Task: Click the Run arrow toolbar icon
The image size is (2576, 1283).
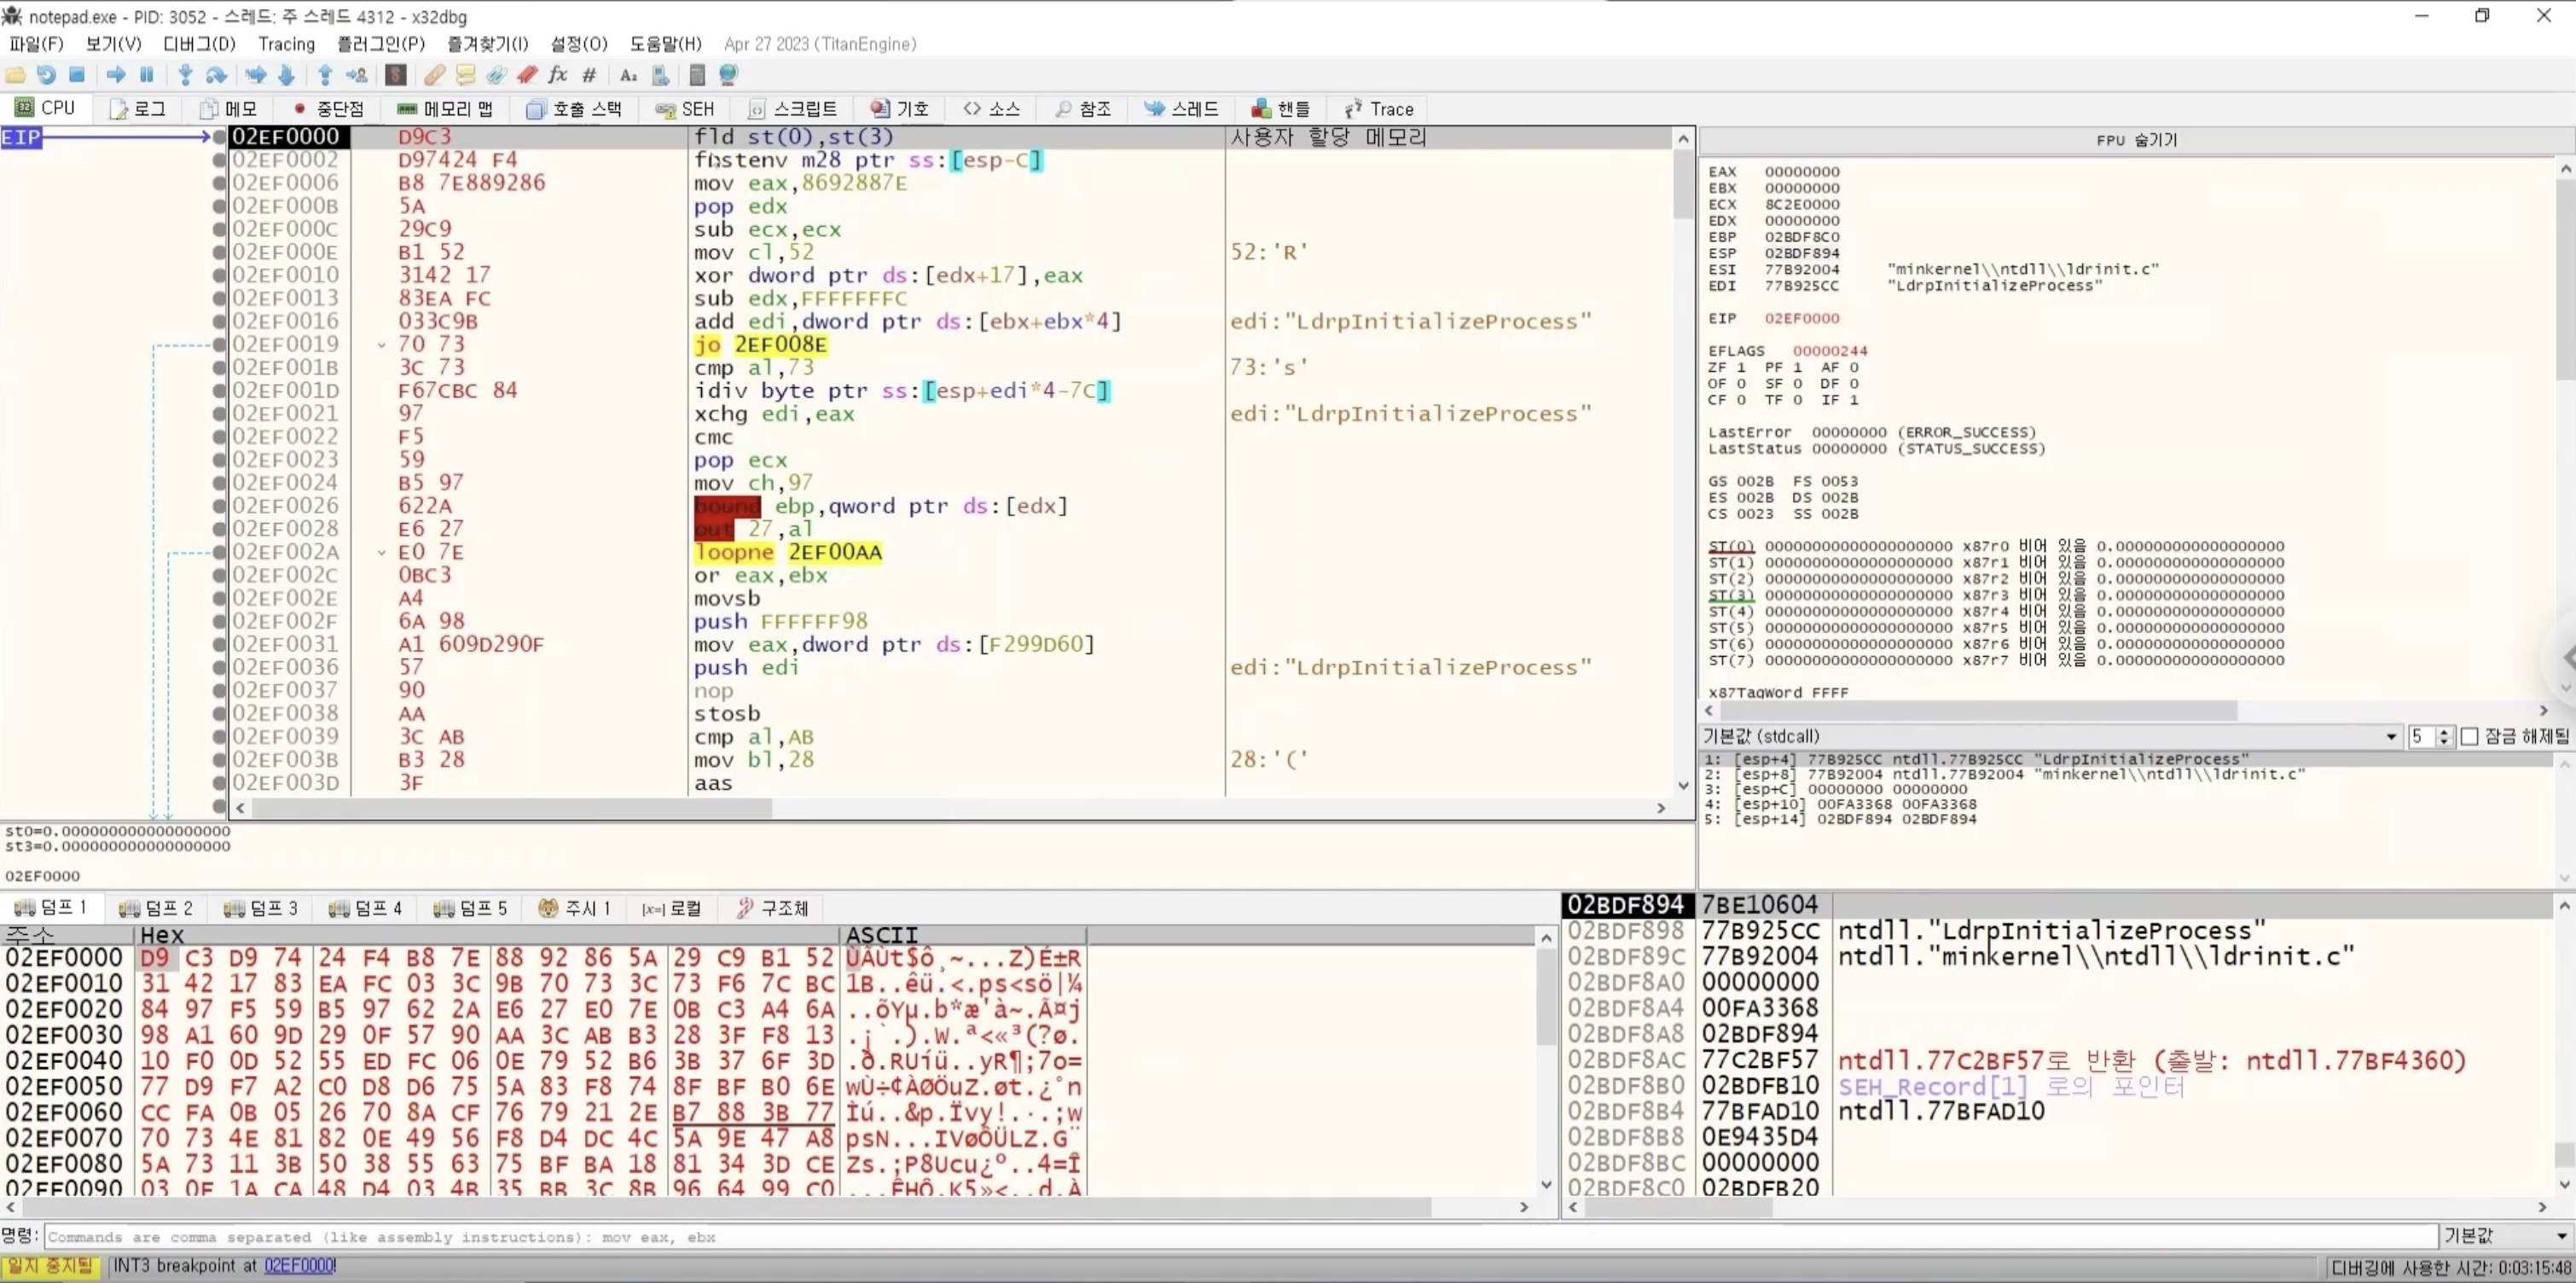Action: point(116,75)
